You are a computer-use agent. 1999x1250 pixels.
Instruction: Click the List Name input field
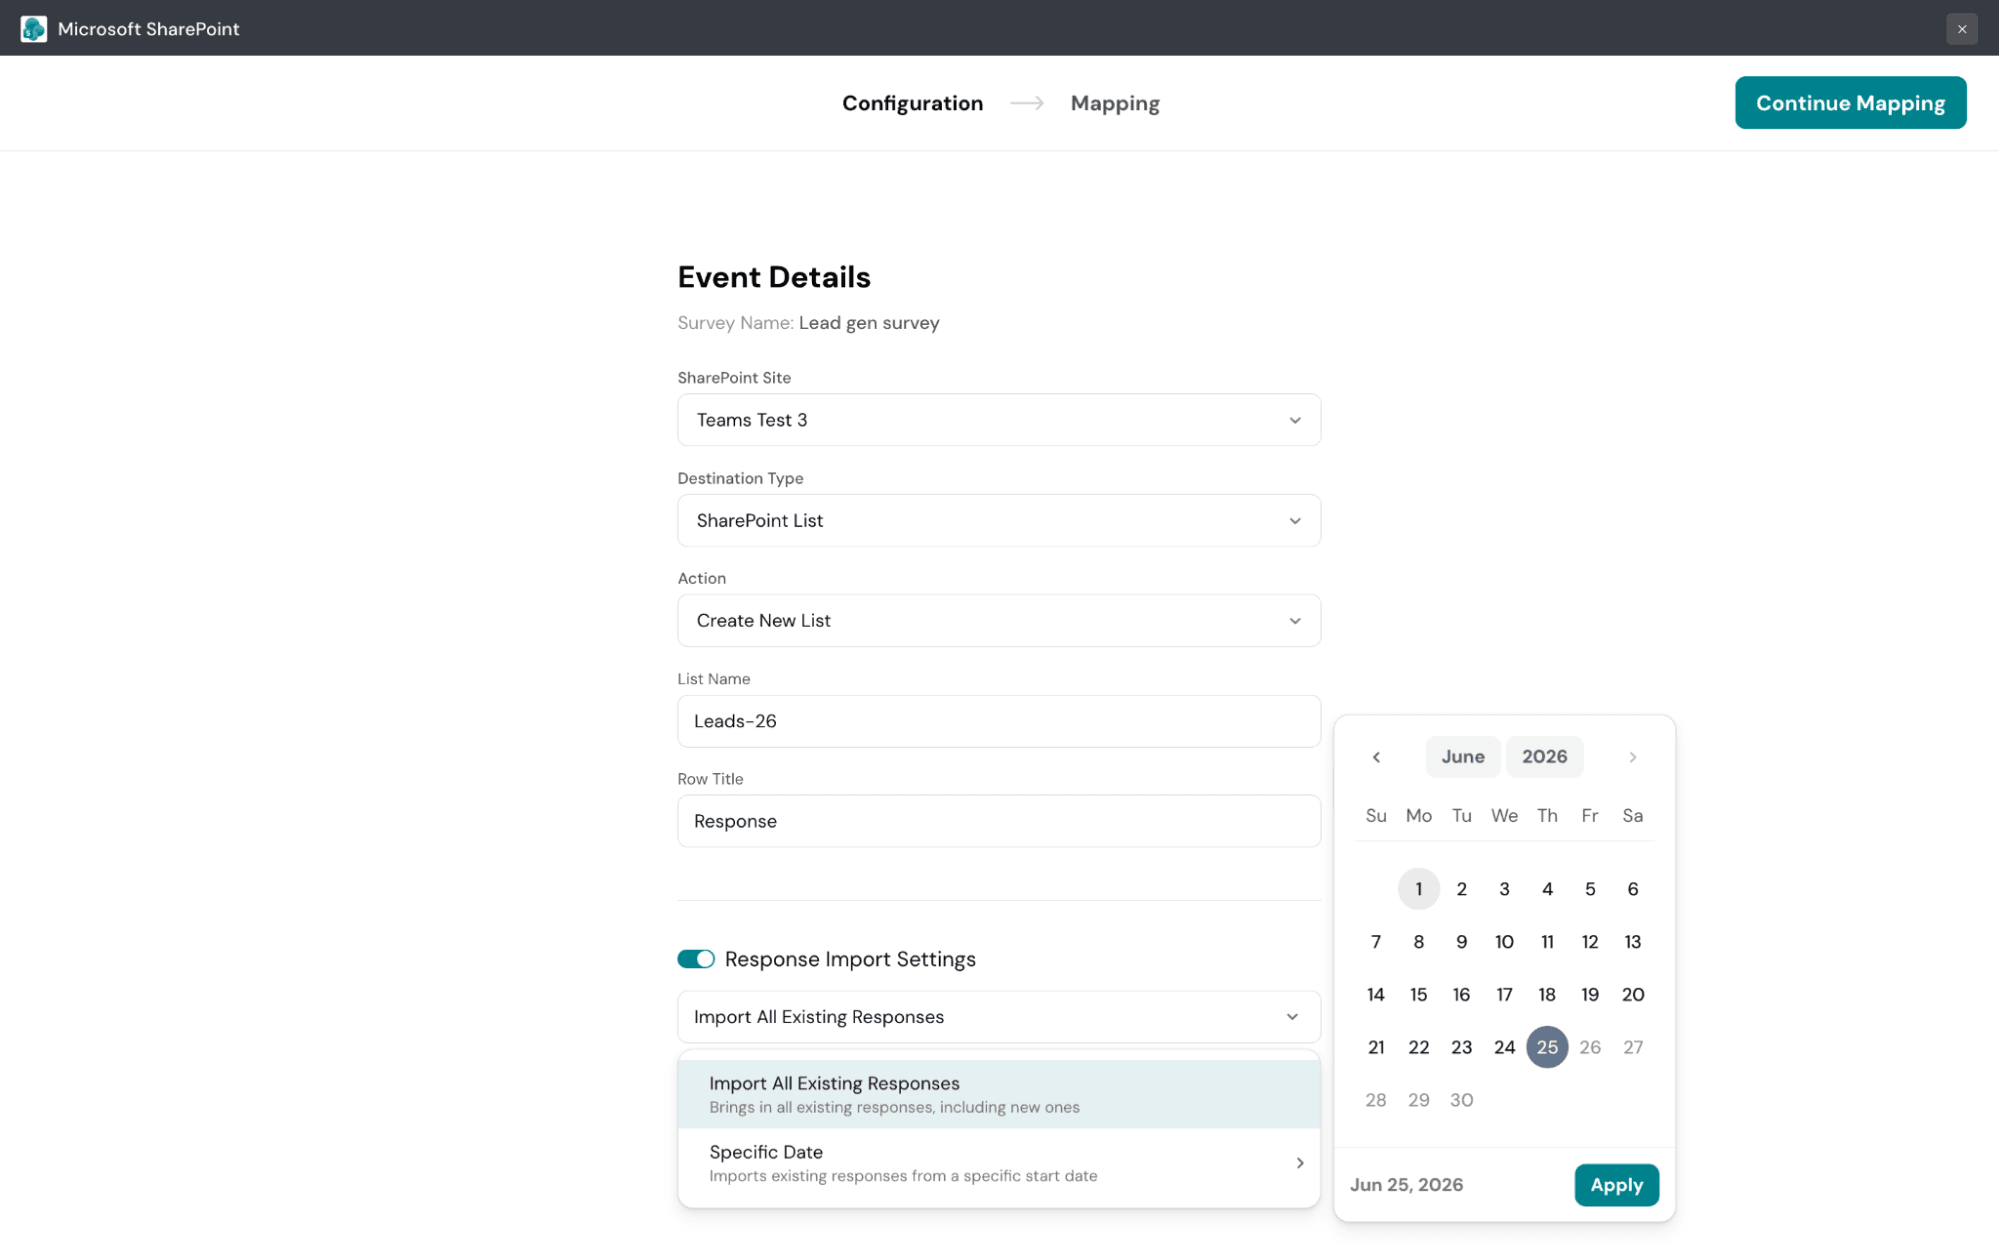click(998, 721)
